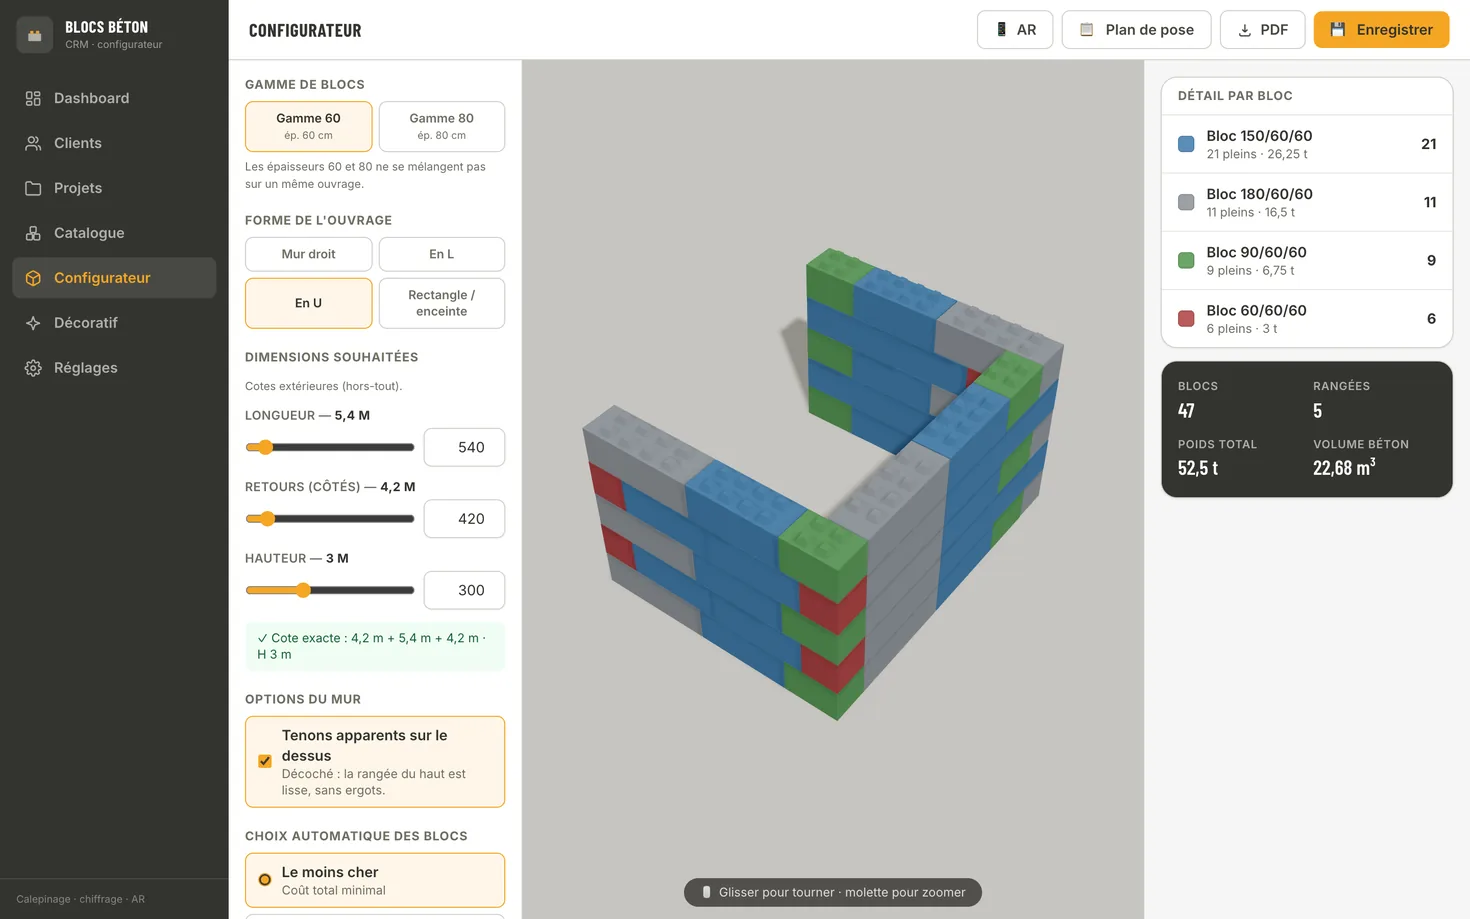Click the Dashboard grid icon
The width and height of the screenshot is (1470, 919).
[x=33, y=98]
